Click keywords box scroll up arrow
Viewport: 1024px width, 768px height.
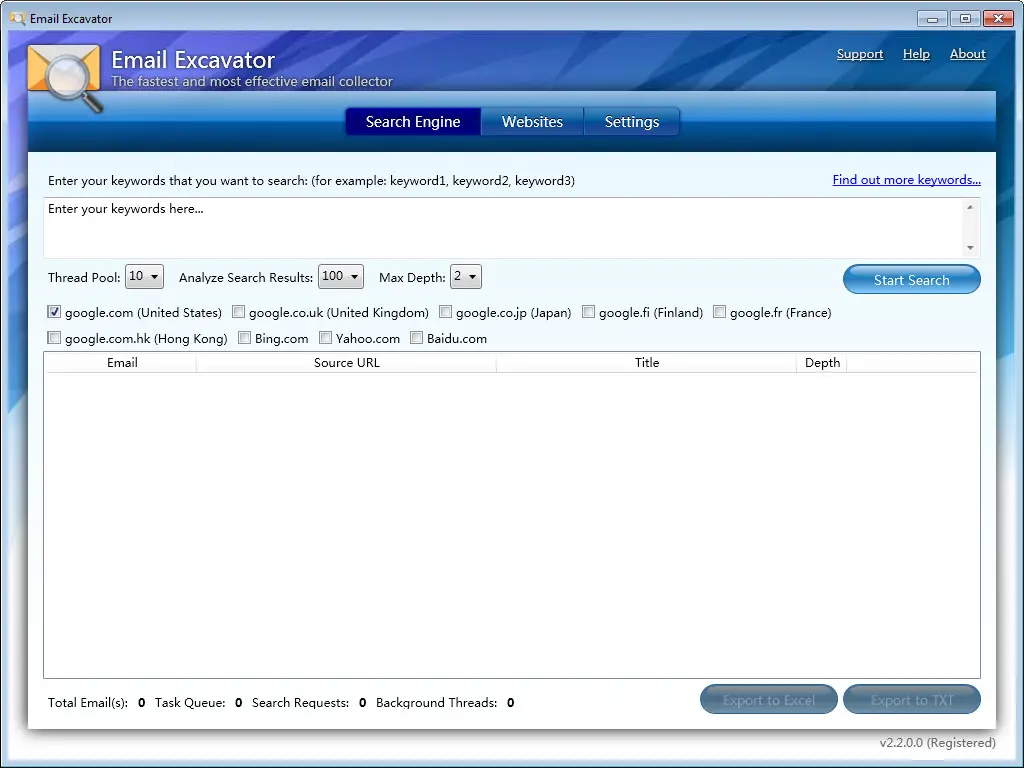point(970,207)
